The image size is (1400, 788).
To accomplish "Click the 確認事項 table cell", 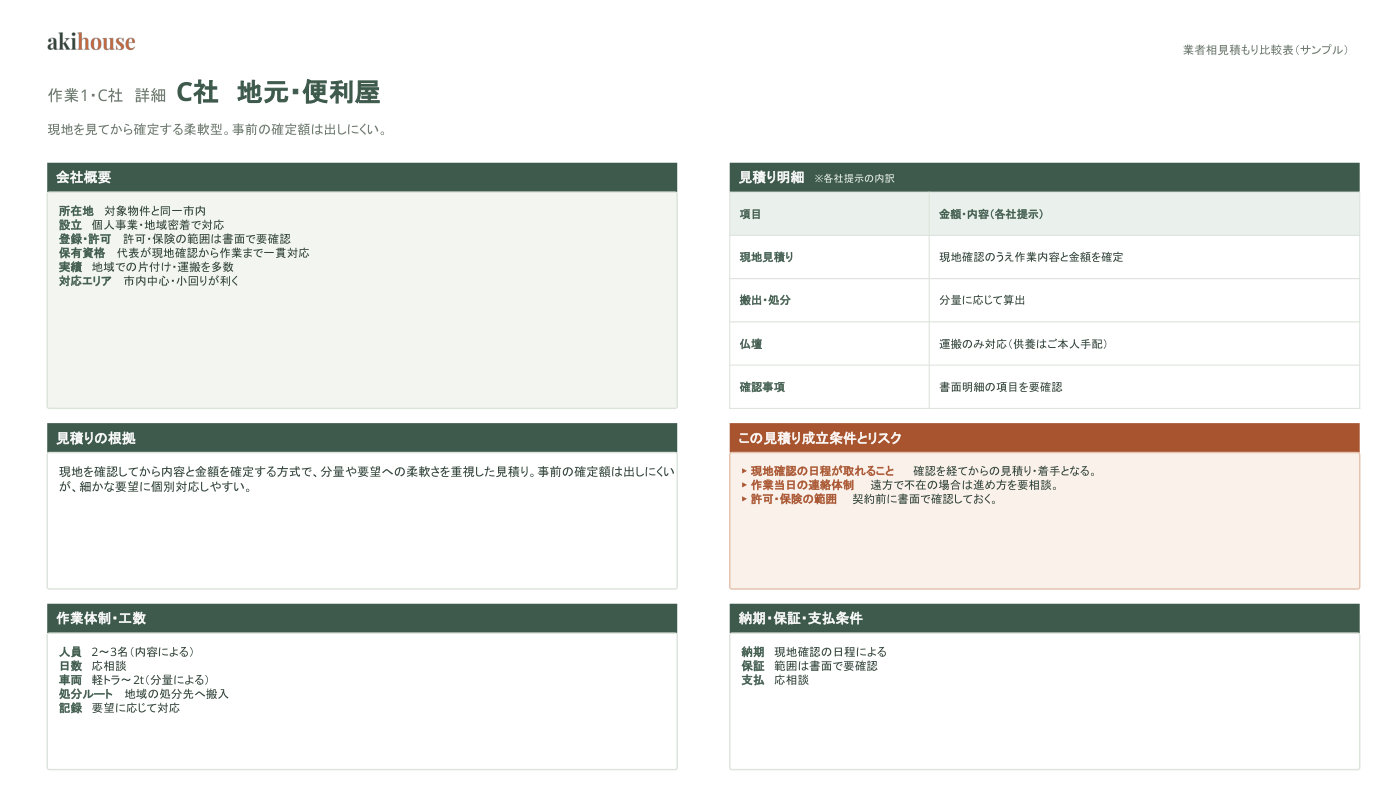I will click(829, 387).
